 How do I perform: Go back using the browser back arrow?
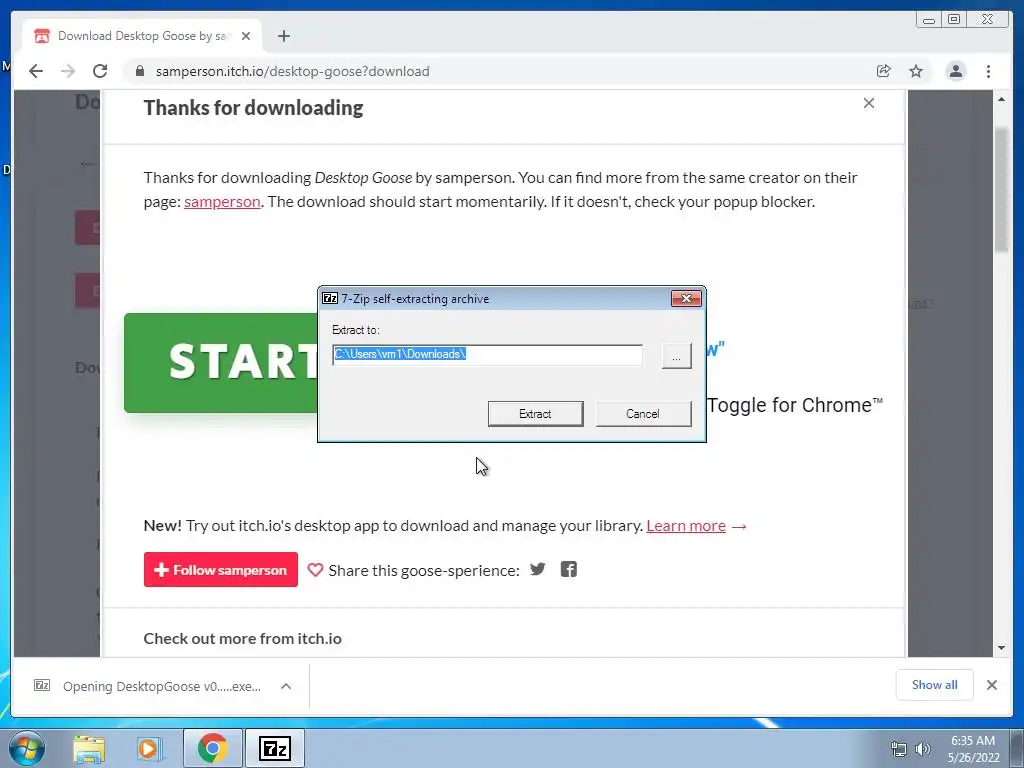(x=36, y=71)
